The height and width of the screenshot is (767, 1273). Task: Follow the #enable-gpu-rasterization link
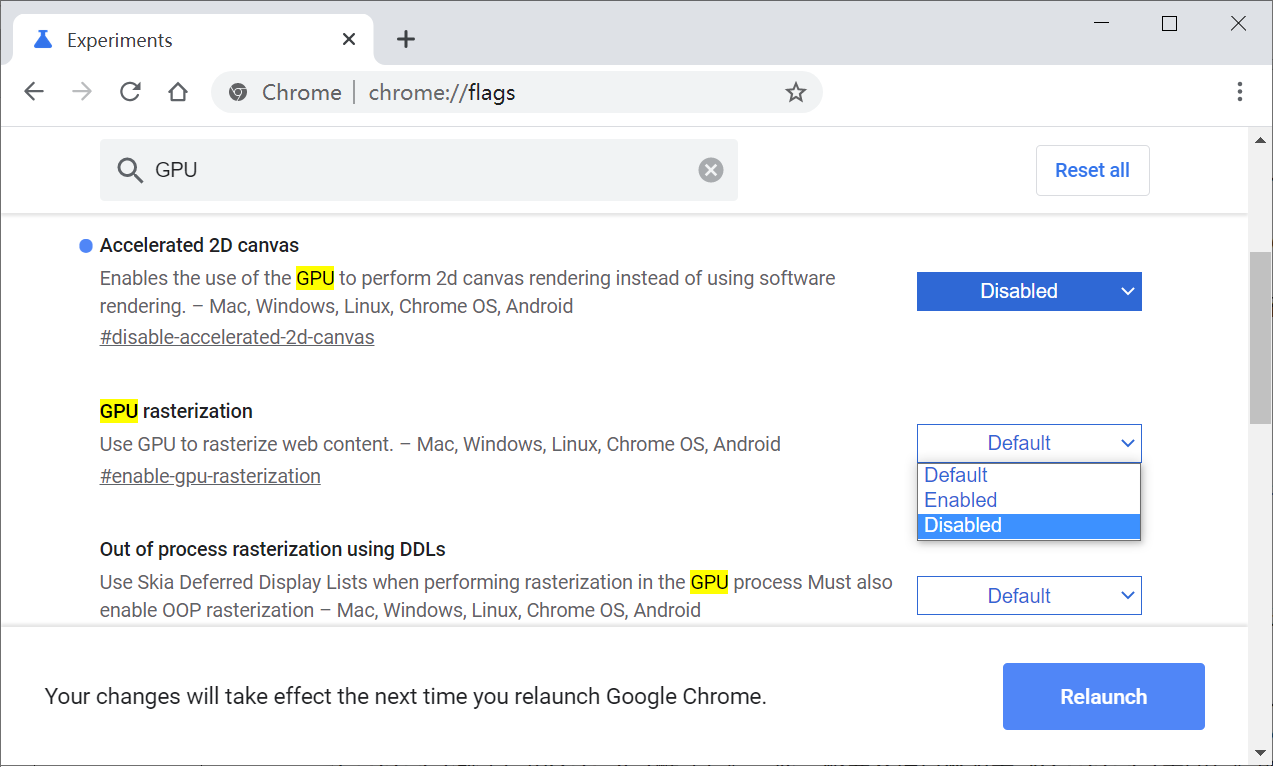210,476
